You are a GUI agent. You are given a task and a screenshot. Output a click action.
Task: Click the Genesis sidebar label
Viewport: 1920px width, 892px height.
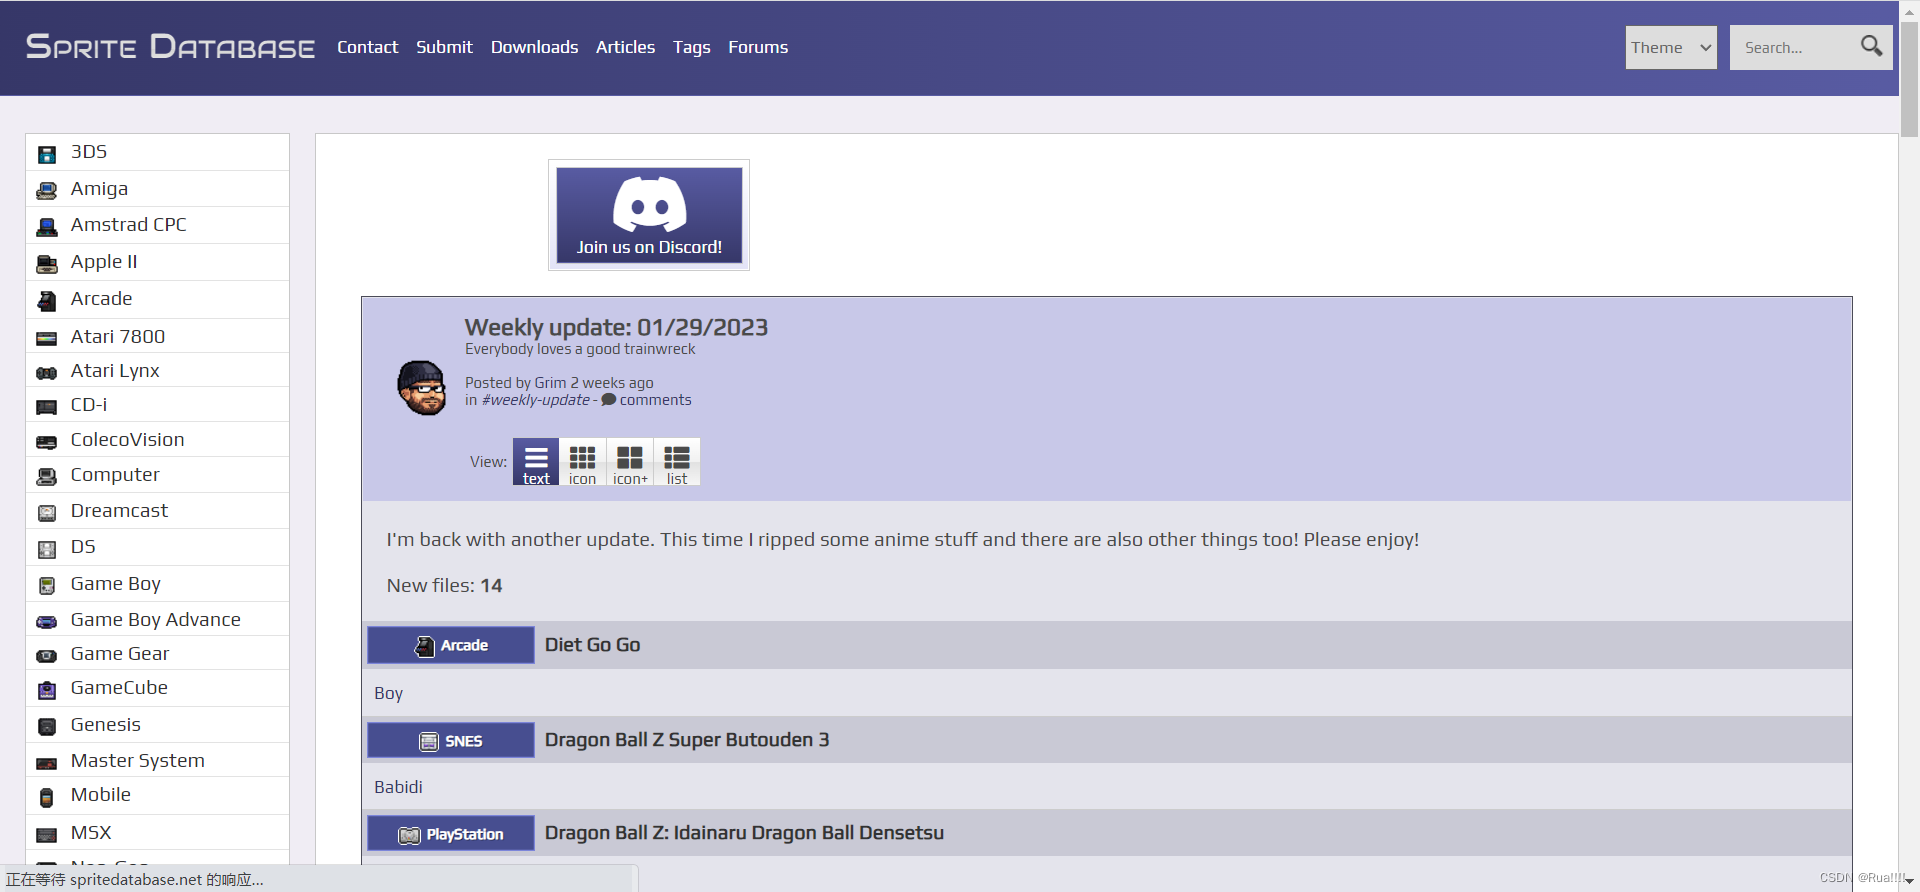(x=106, y=725)
